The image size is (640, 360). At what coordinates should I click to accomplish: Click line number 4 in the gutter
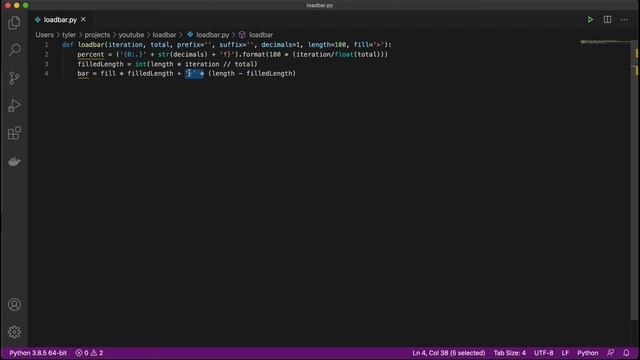pos(46,73)
